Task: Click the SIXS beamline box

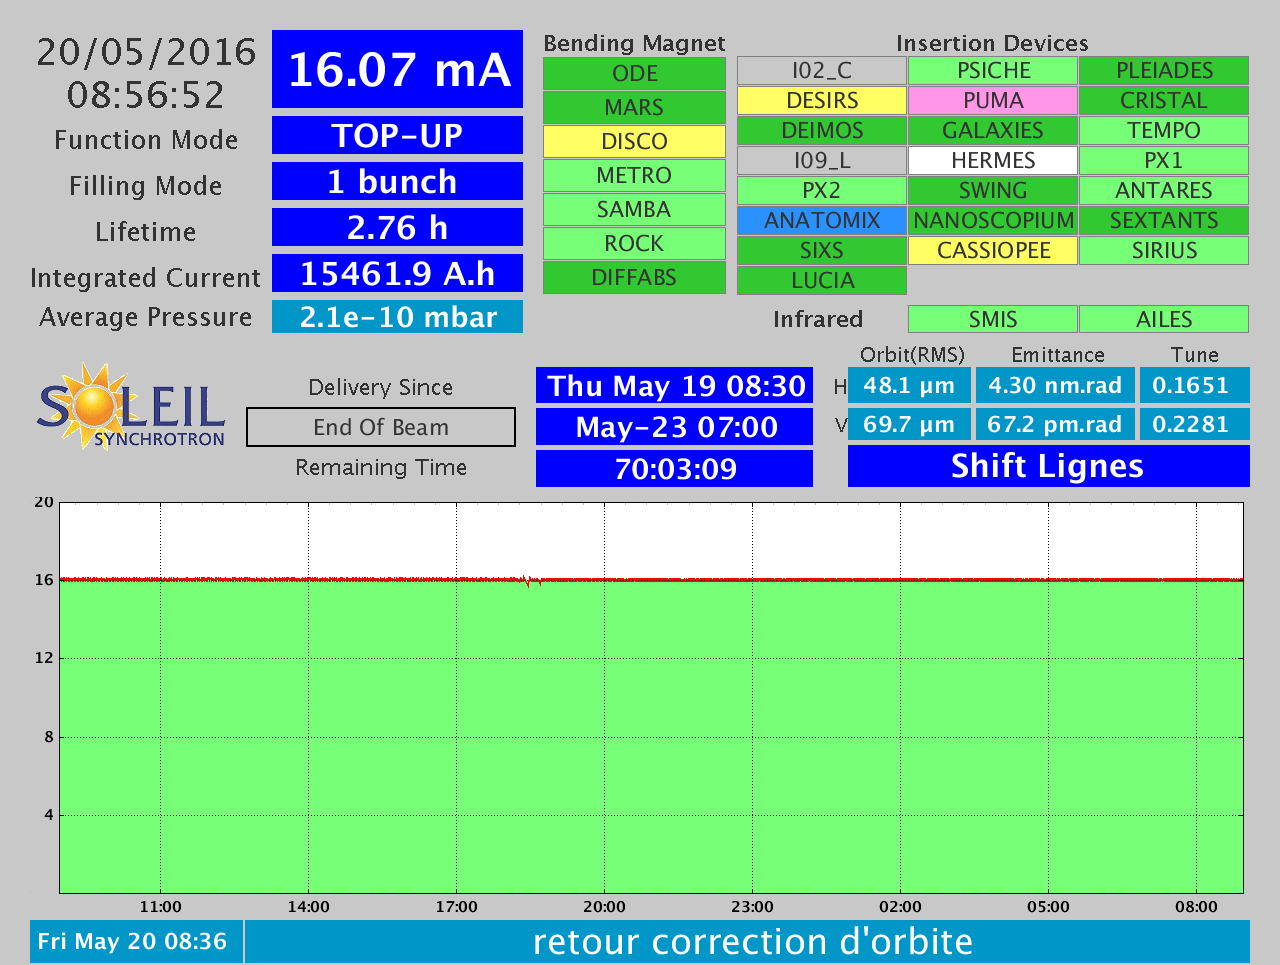Action: [x=822, y=251]
